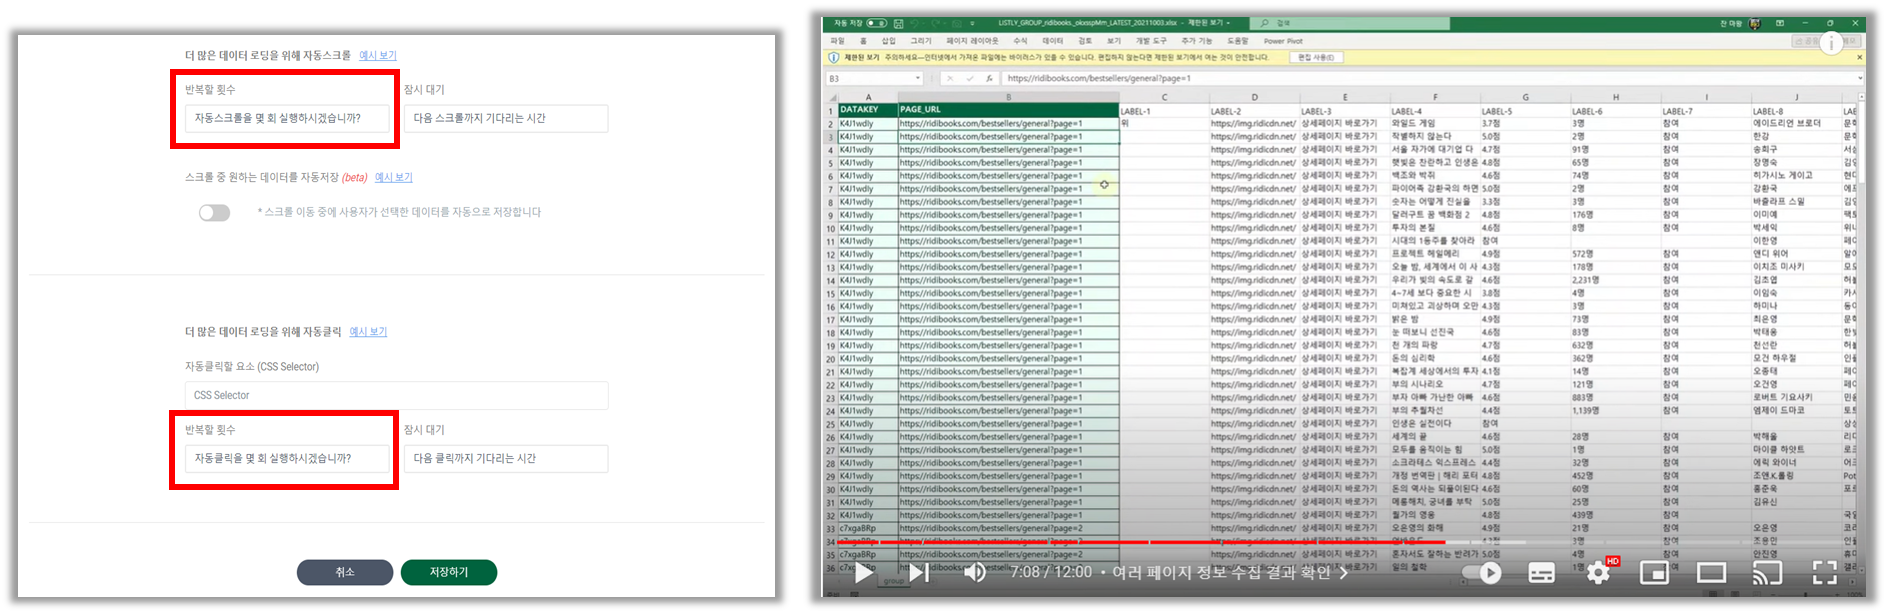
Task: Play the video
Action: pyautogui.click(x=863, y=573)
